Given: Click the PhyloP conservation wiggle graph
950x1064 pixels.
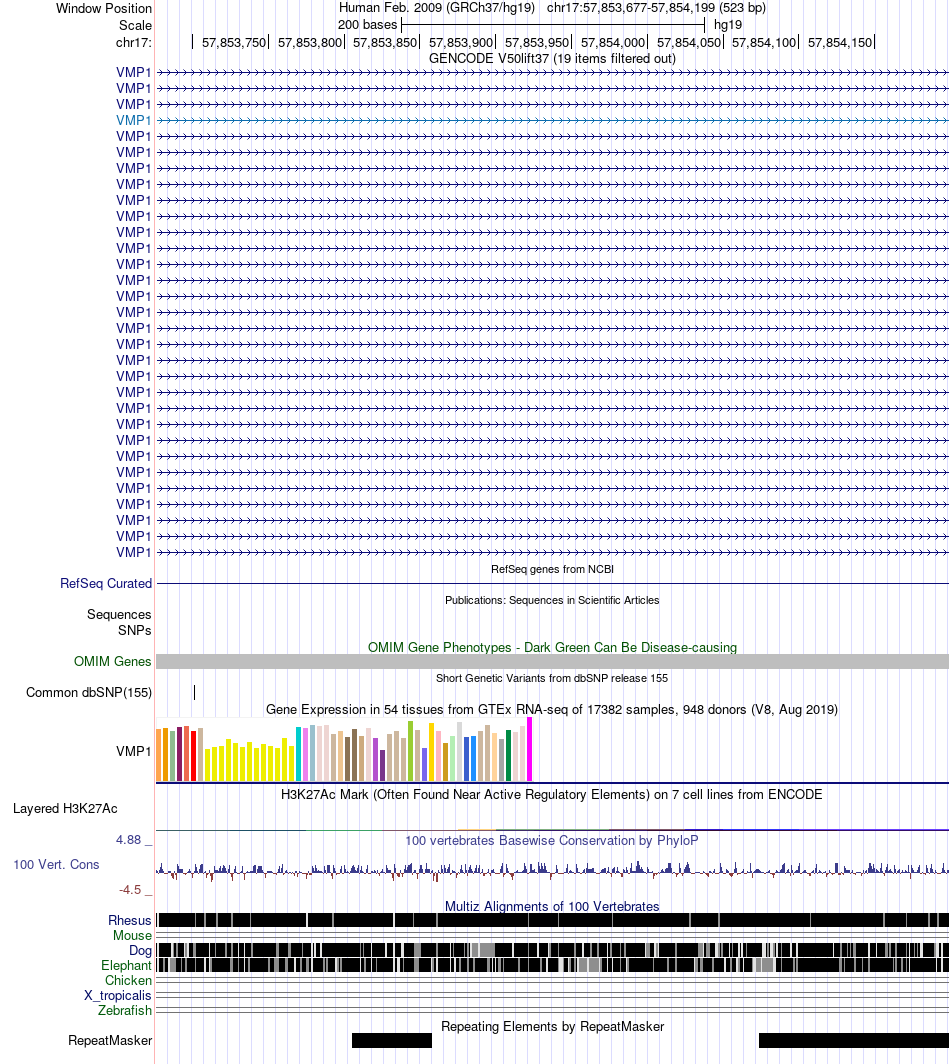Looking at the screenshot, I should pos(552,871).
